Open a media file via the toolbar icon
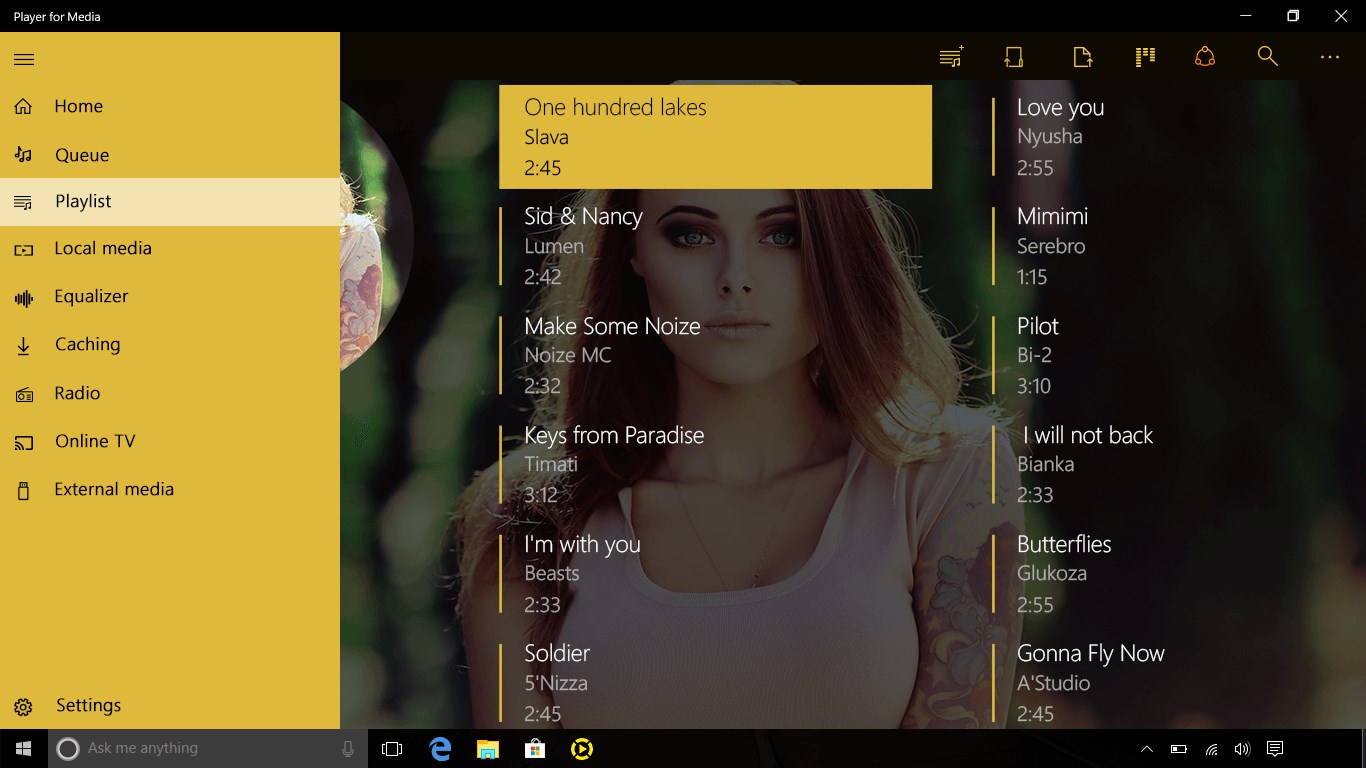Viewport: 1366px width, 768px height. 1082,57
